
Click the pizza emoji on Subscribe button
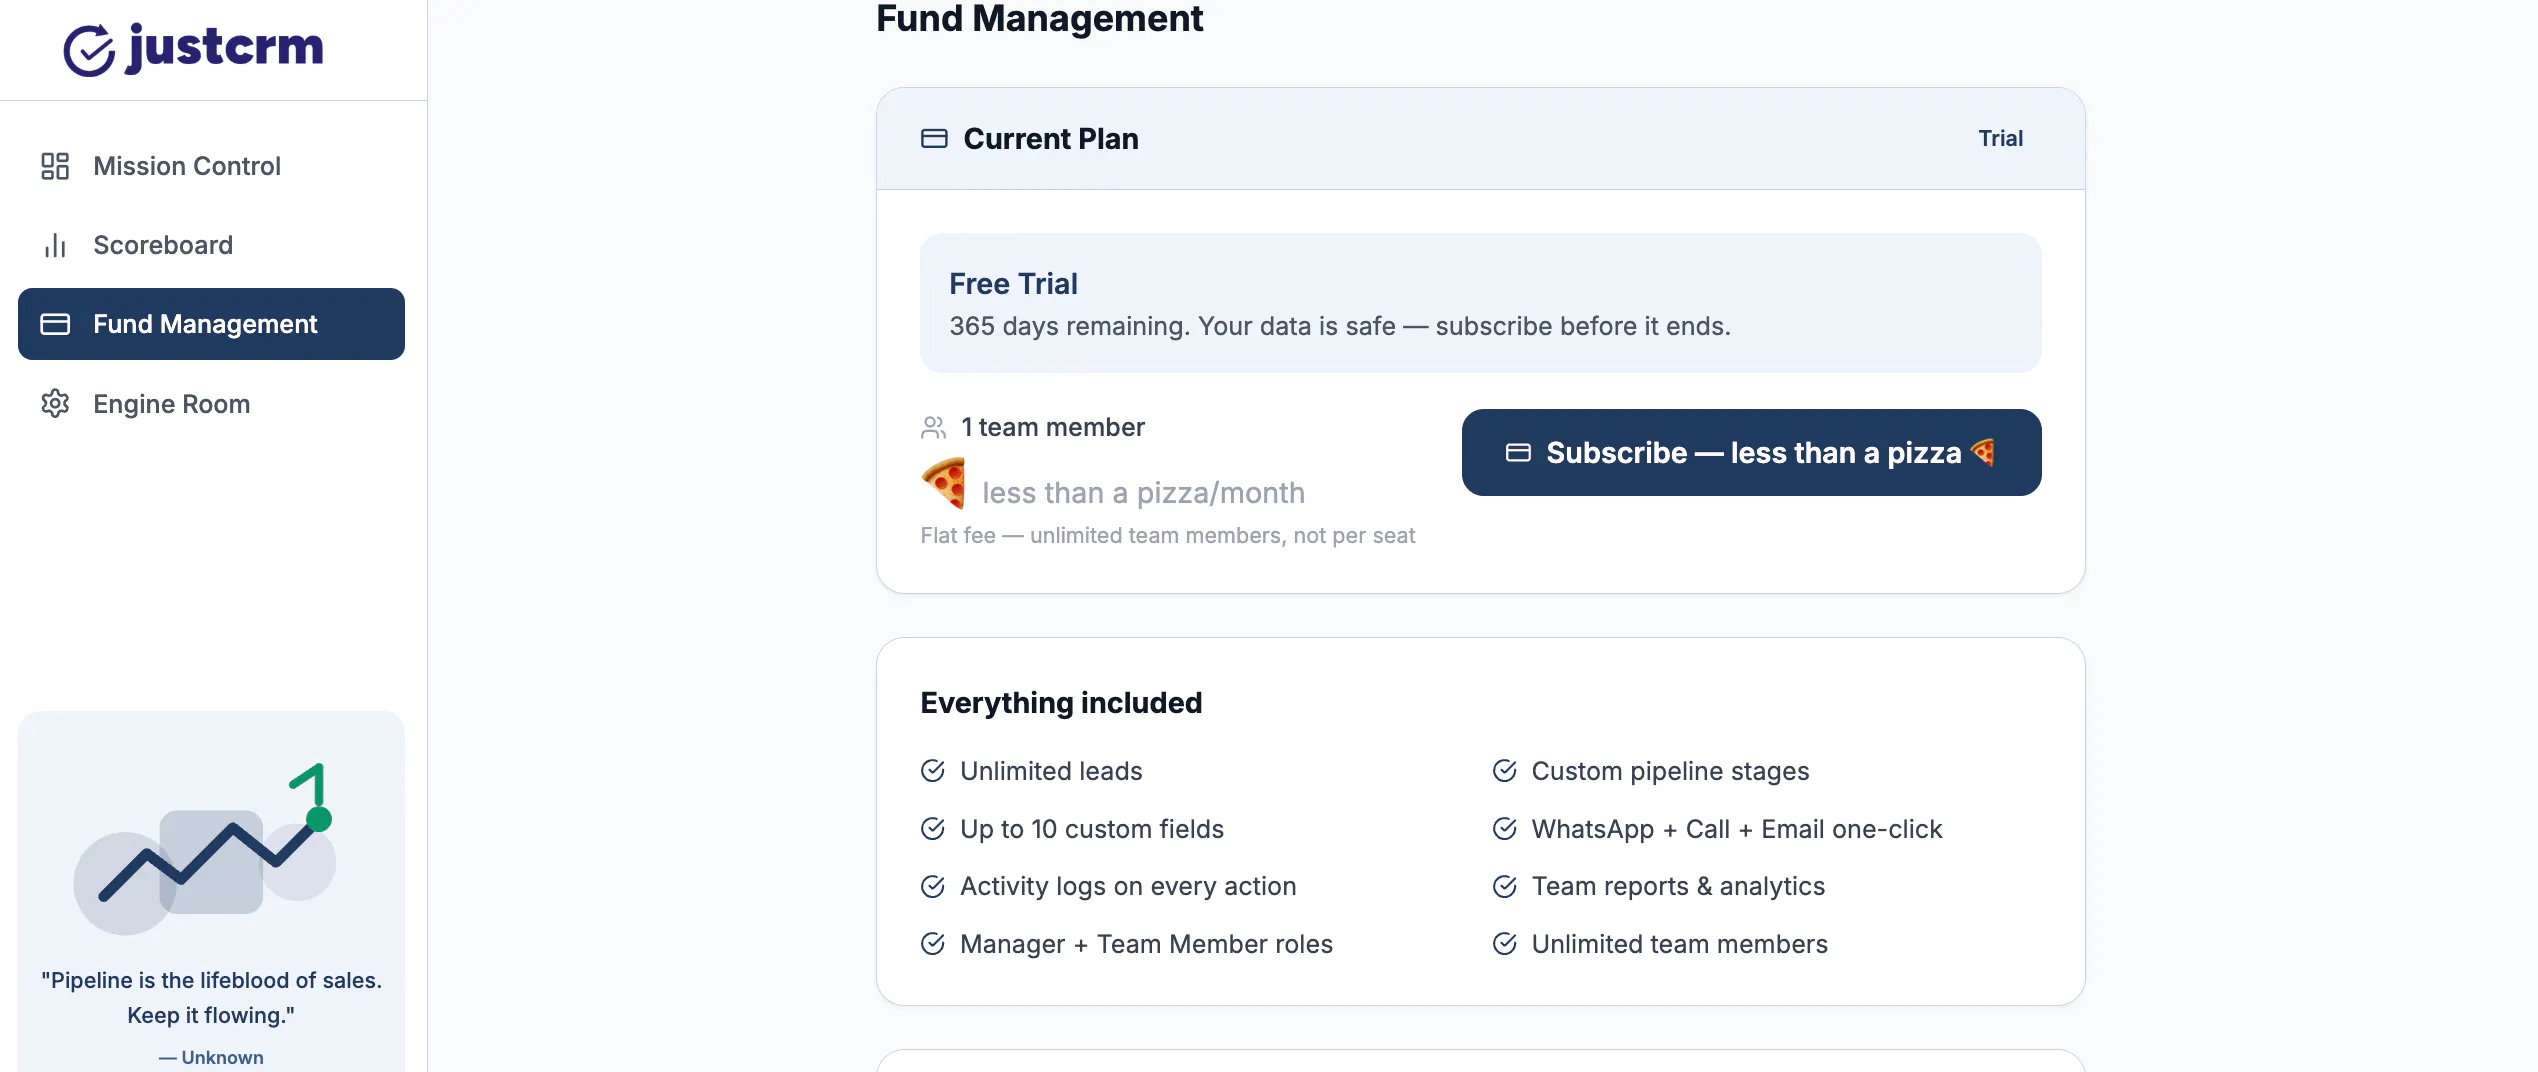tap(1982, 452)
